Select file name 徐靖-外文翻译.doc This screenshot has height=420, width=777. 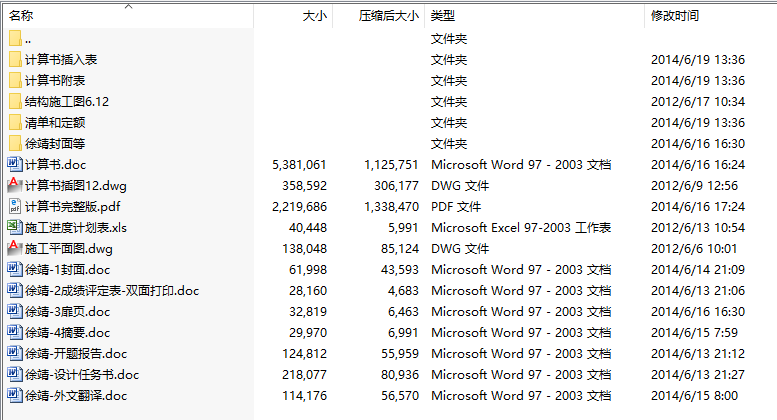[76, 396]
